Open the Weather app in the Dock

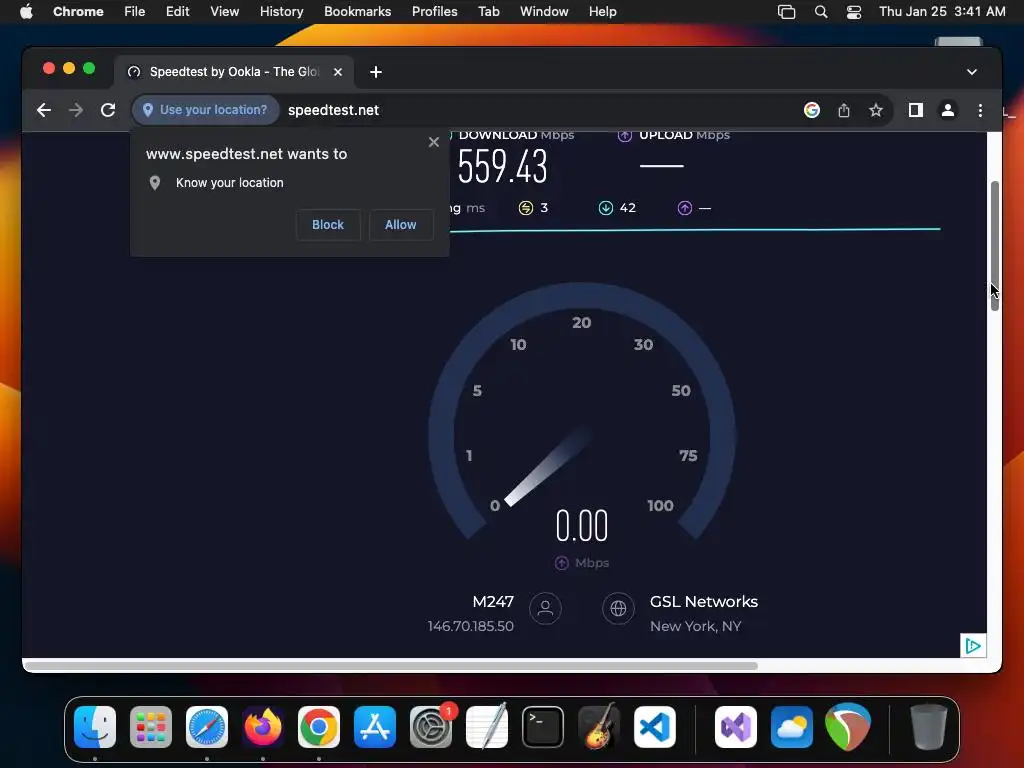click(x=792, y=727)
